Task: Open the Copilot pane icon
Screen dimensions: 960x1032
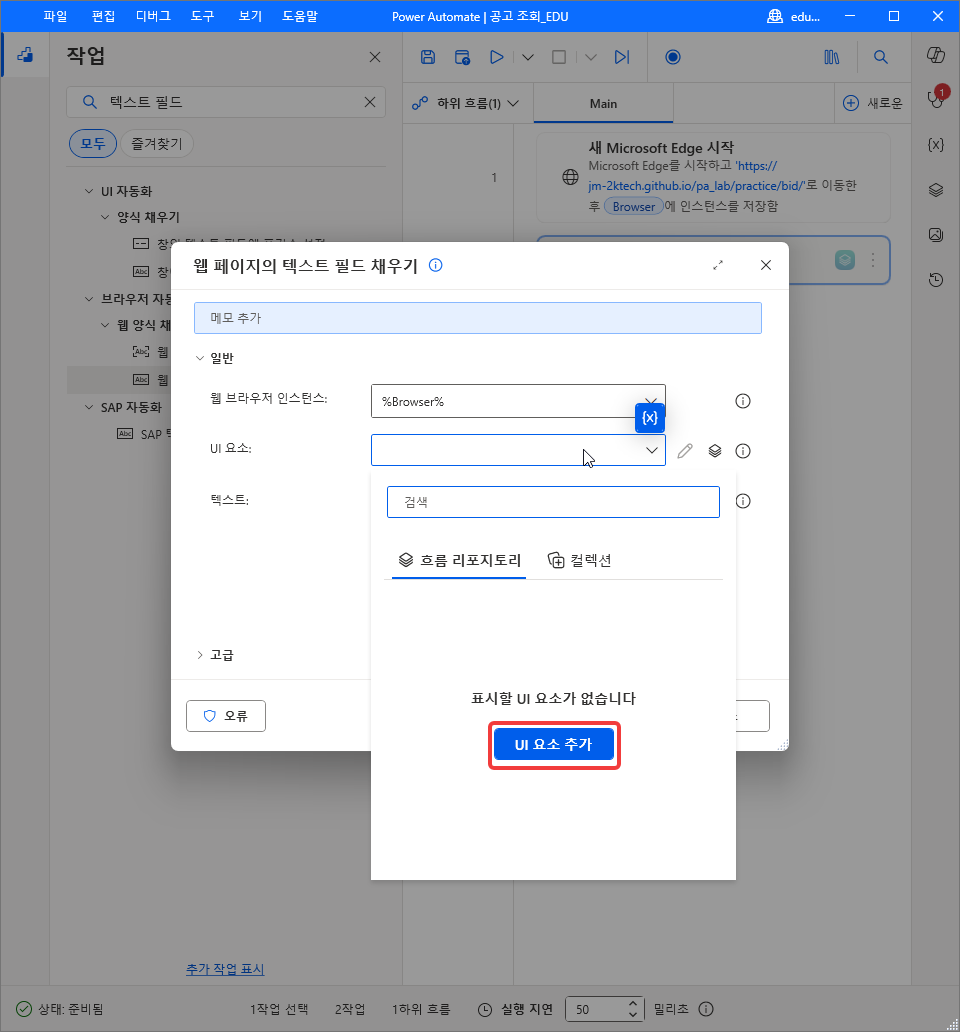Action: tap(936, 55)
